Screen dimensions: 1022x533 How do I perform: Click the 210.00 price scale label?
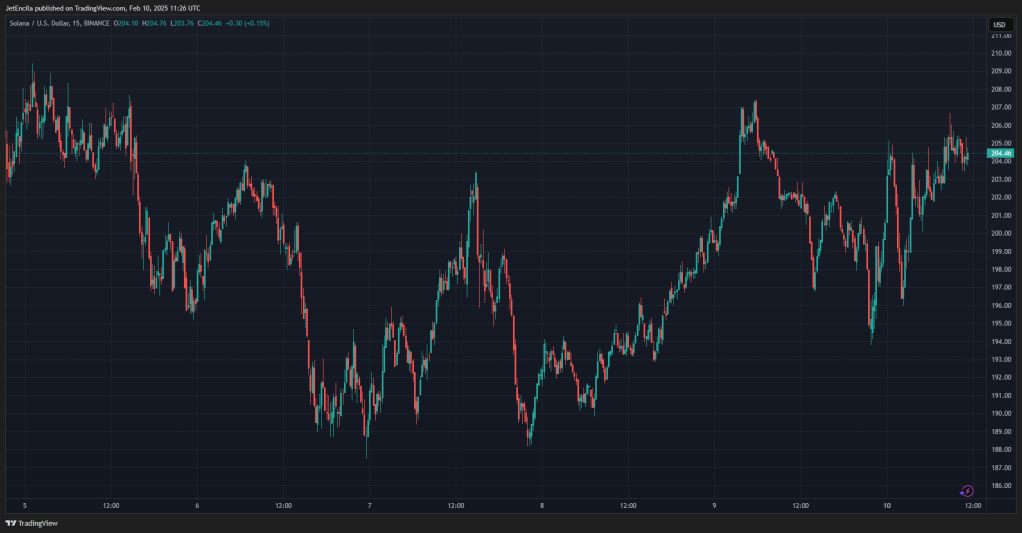pyautogui.click(x=1001, y=53)
